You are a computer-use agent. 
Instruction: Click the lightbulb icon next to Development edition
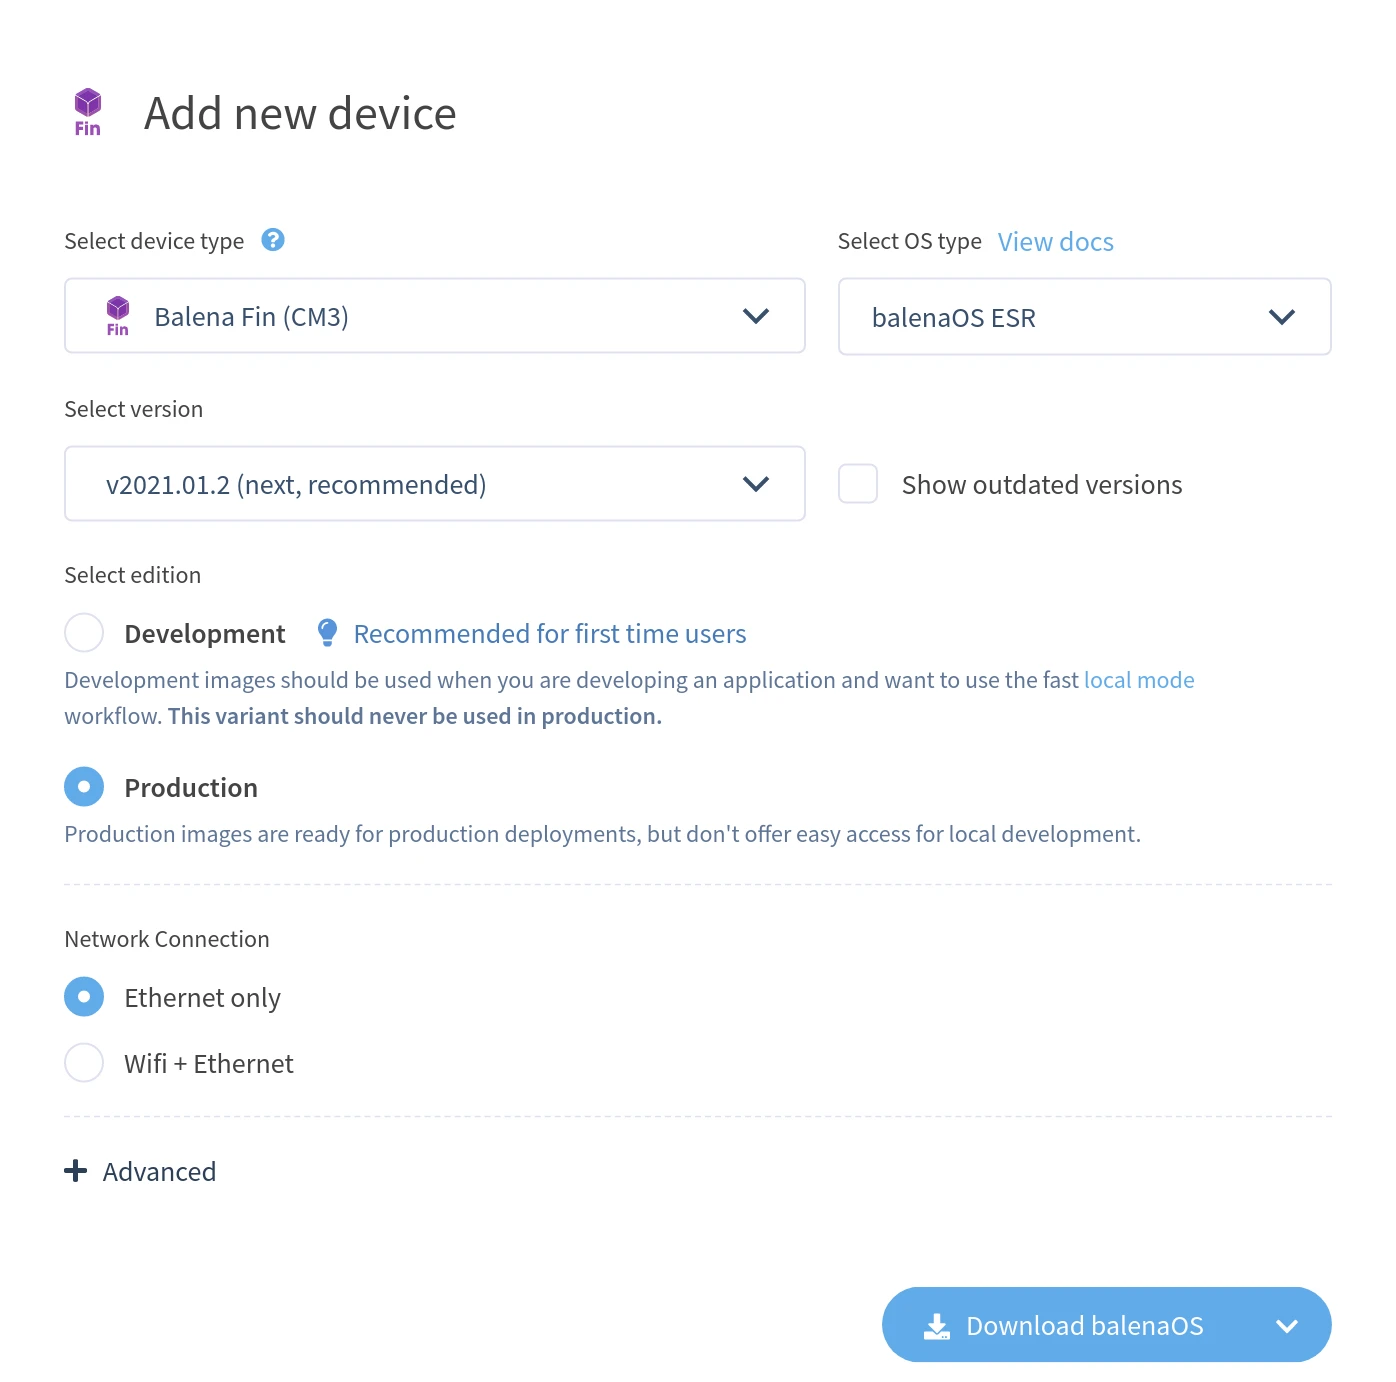tap(327, 631)
